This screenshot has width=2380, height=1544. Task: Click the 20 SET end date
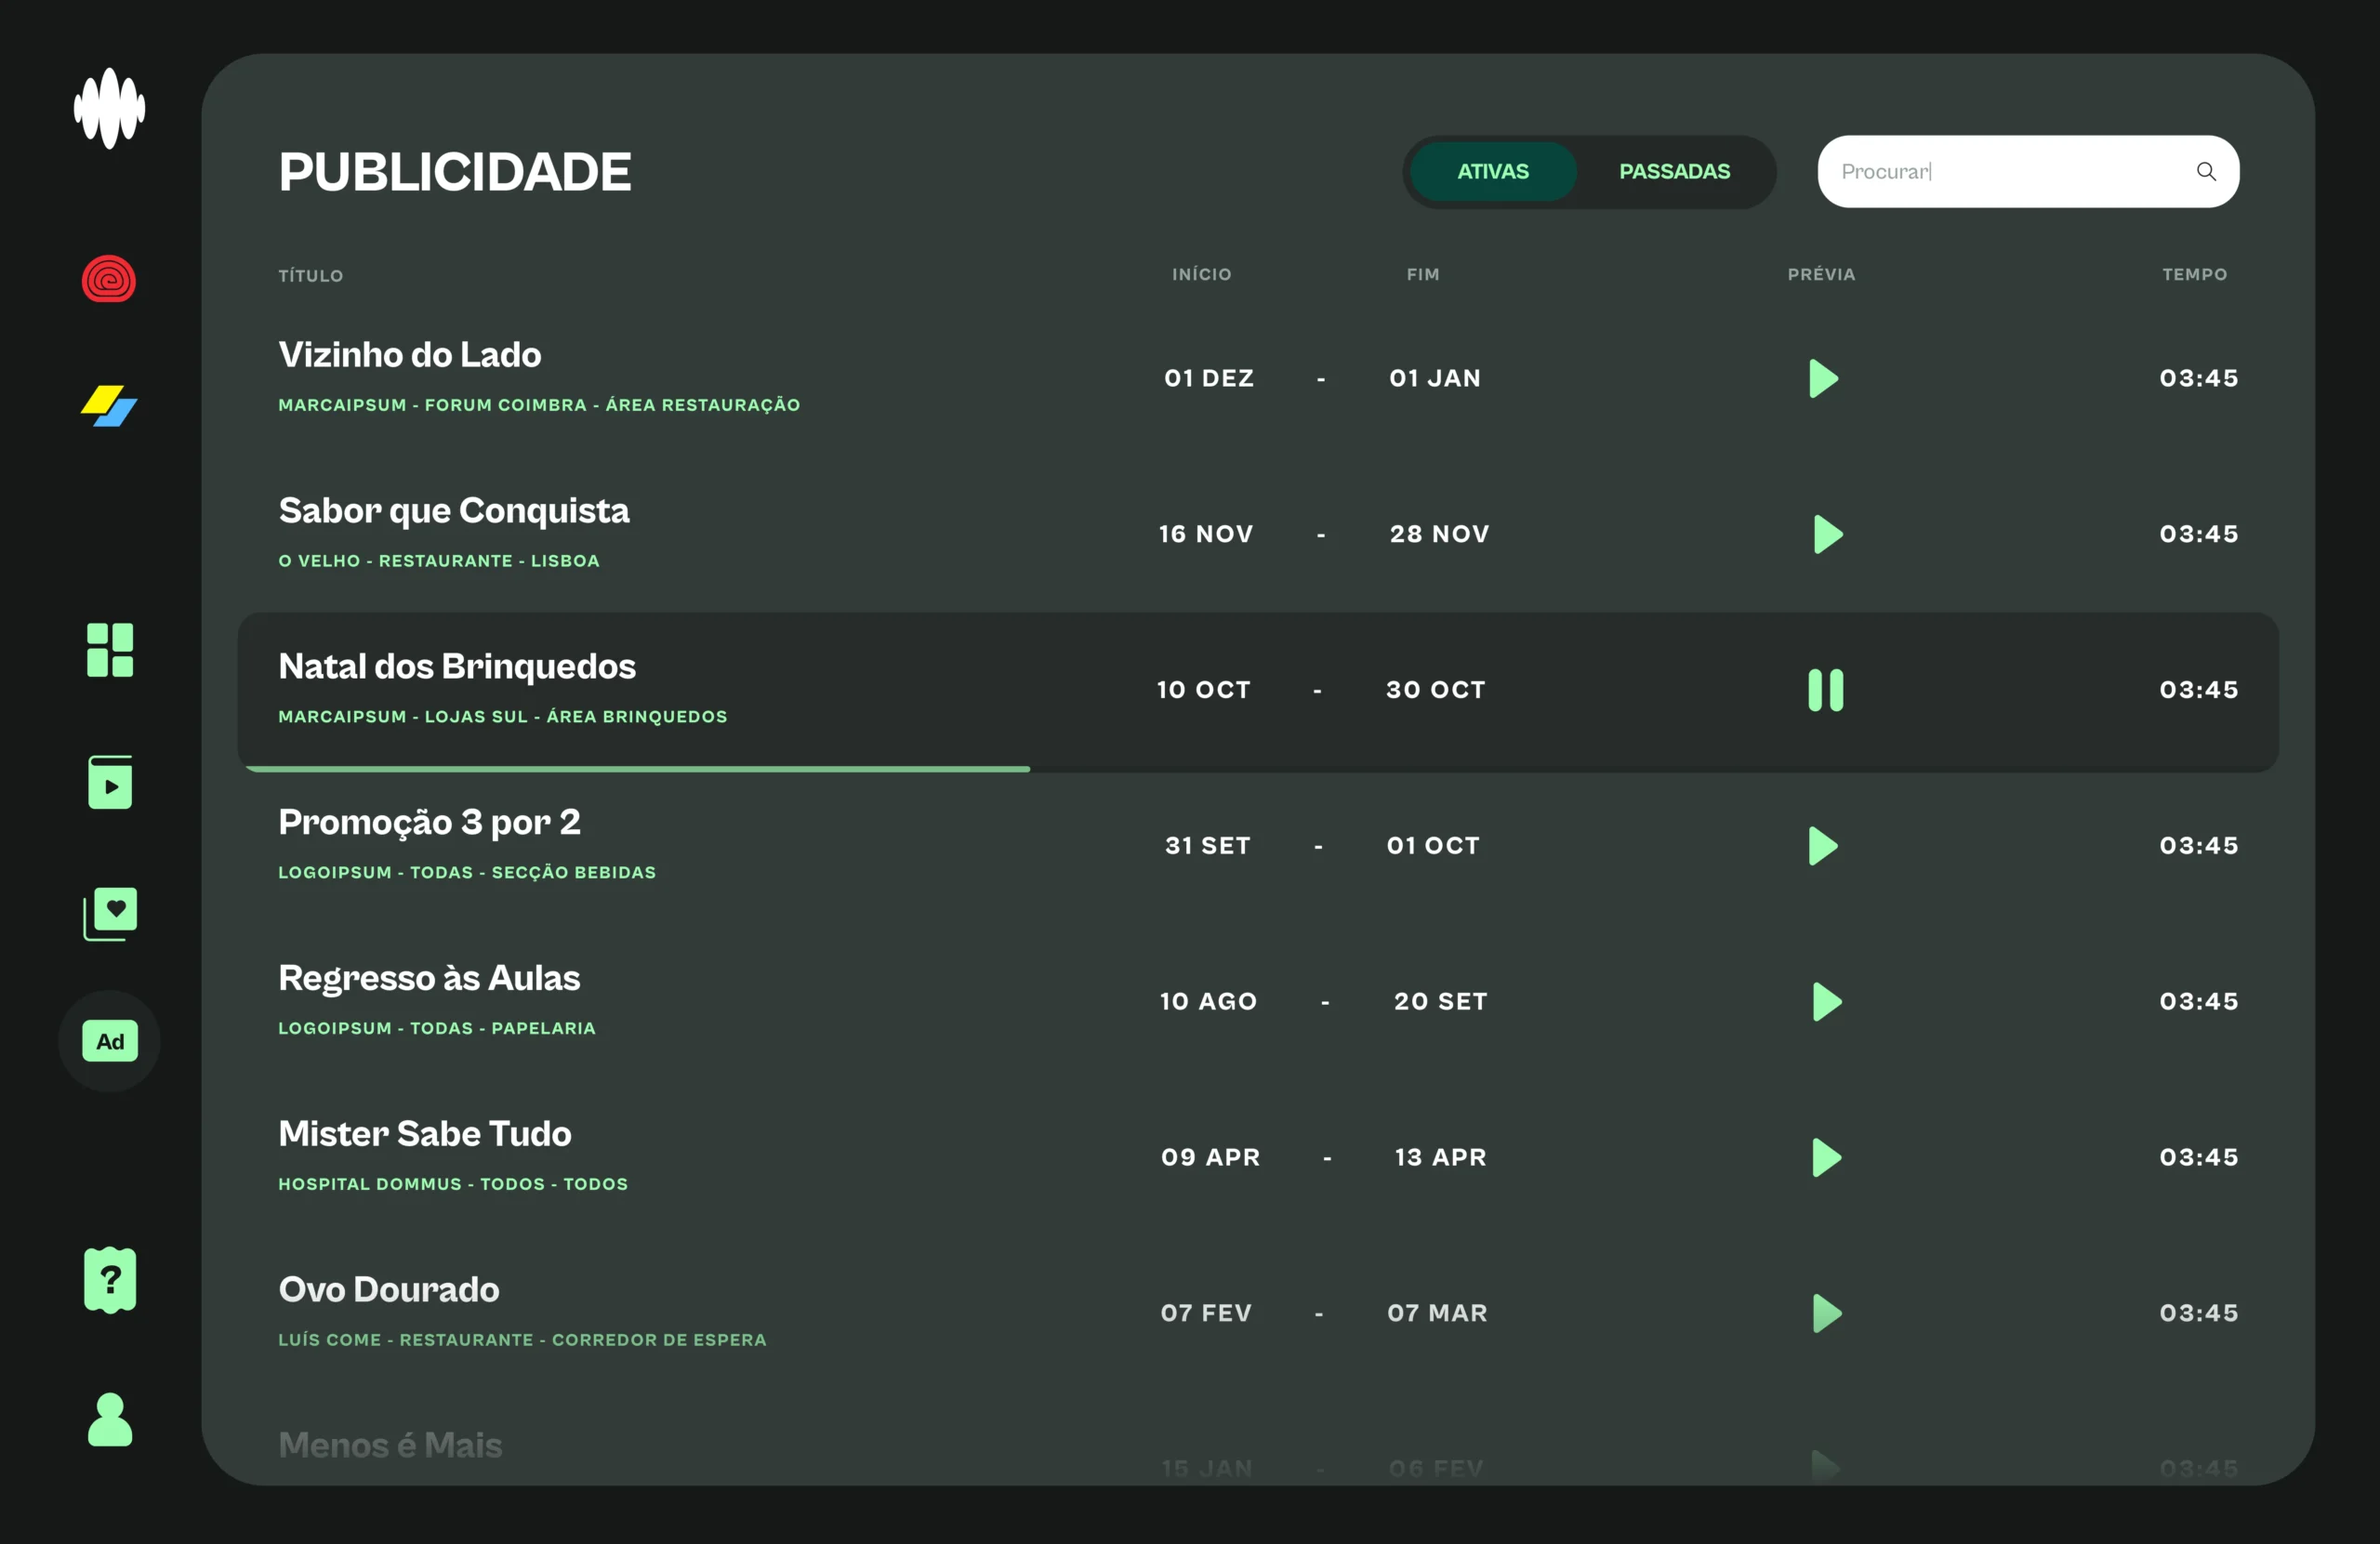1441,1001
